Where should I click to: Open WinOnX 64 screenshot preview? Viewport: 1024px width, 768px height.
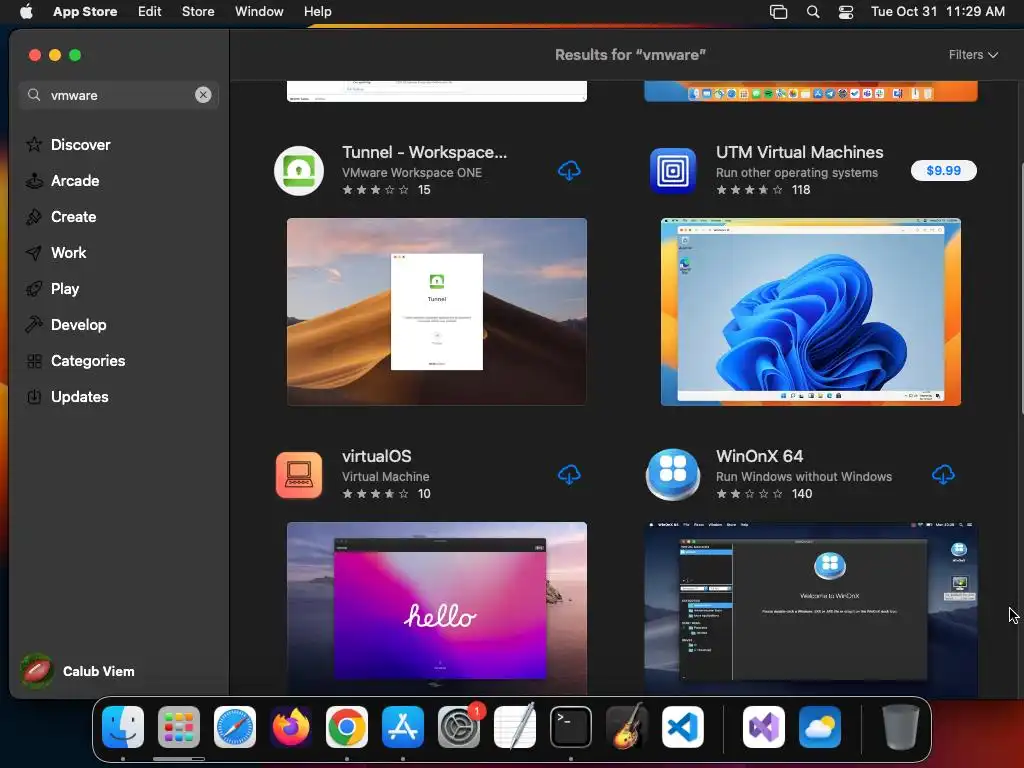810,607
